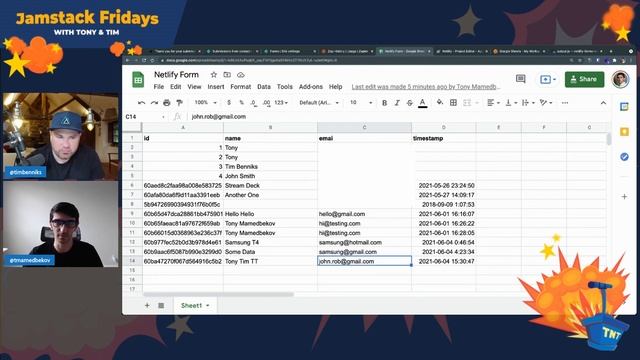Select the hello@gmail.com cell
Screen dimensions: 640x360
pyautogui.click(x=364, y=214)
